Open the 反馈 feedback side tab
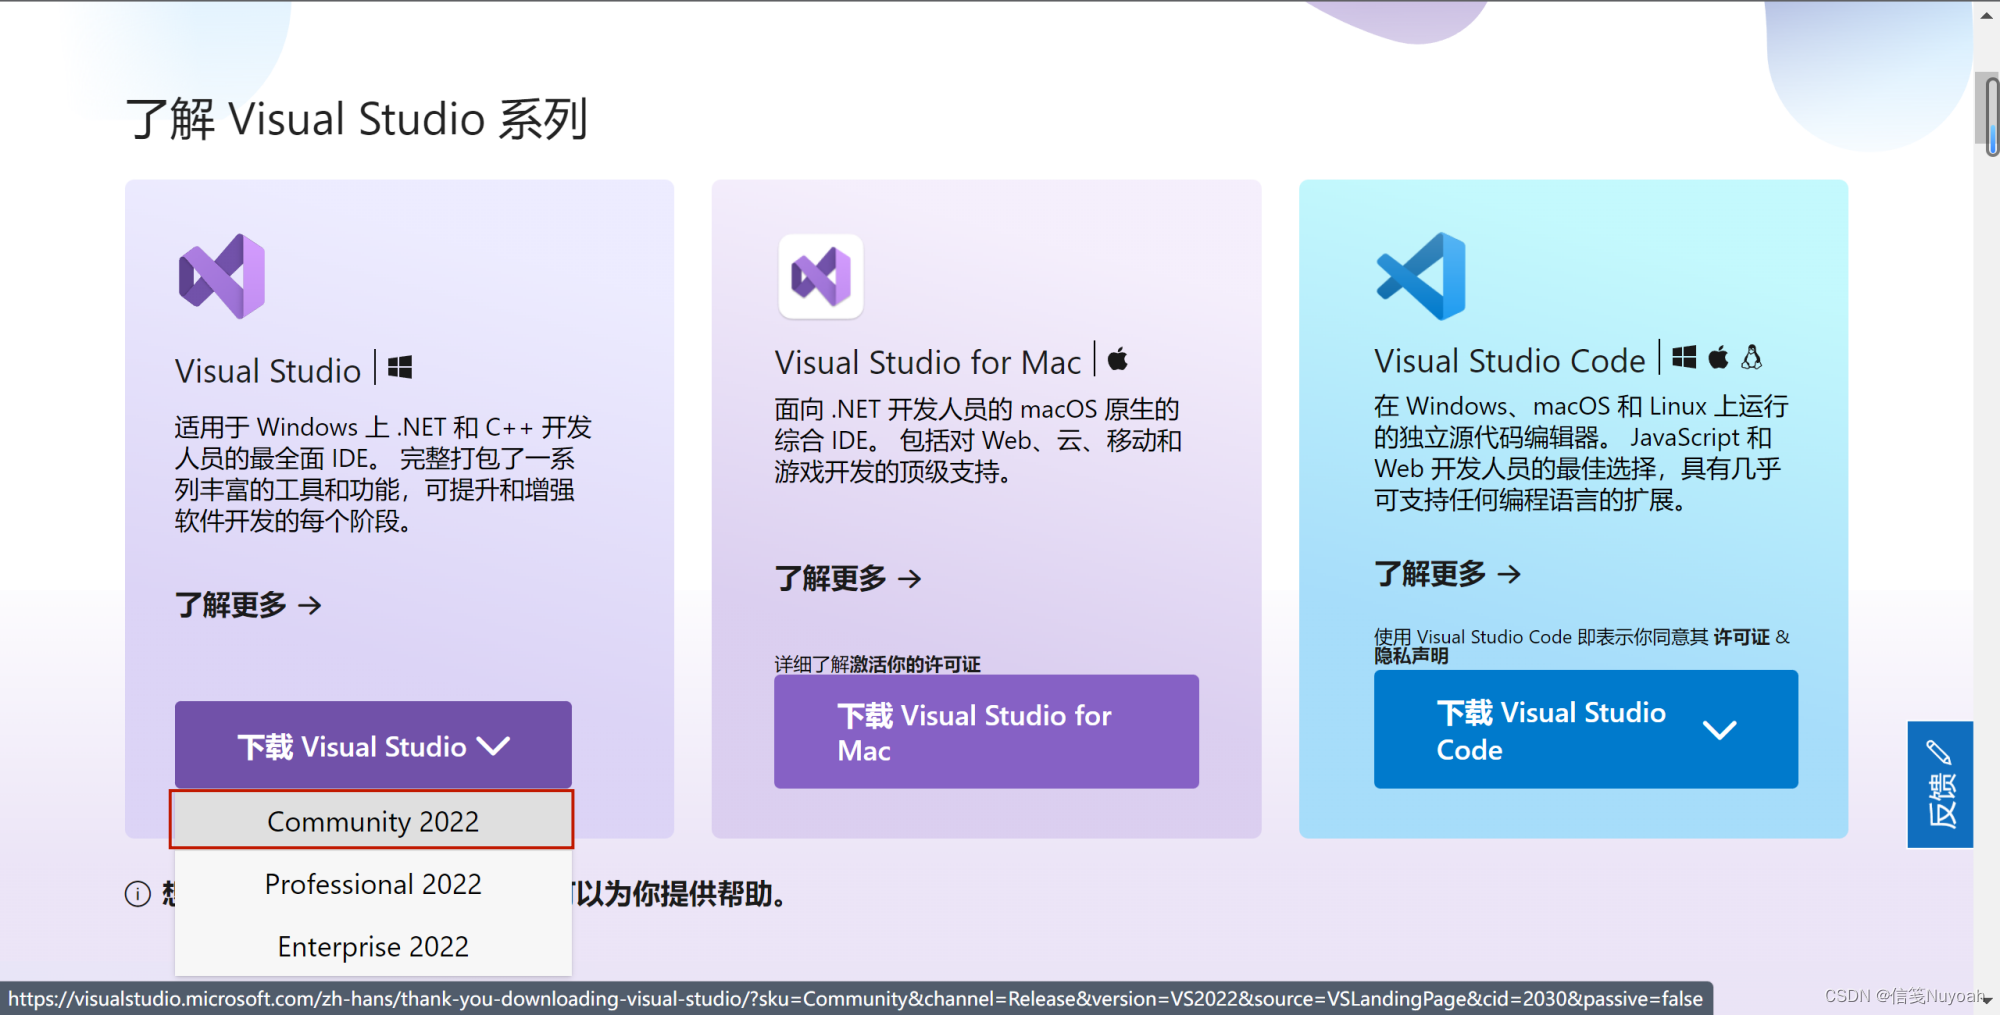 [1940, 784]
